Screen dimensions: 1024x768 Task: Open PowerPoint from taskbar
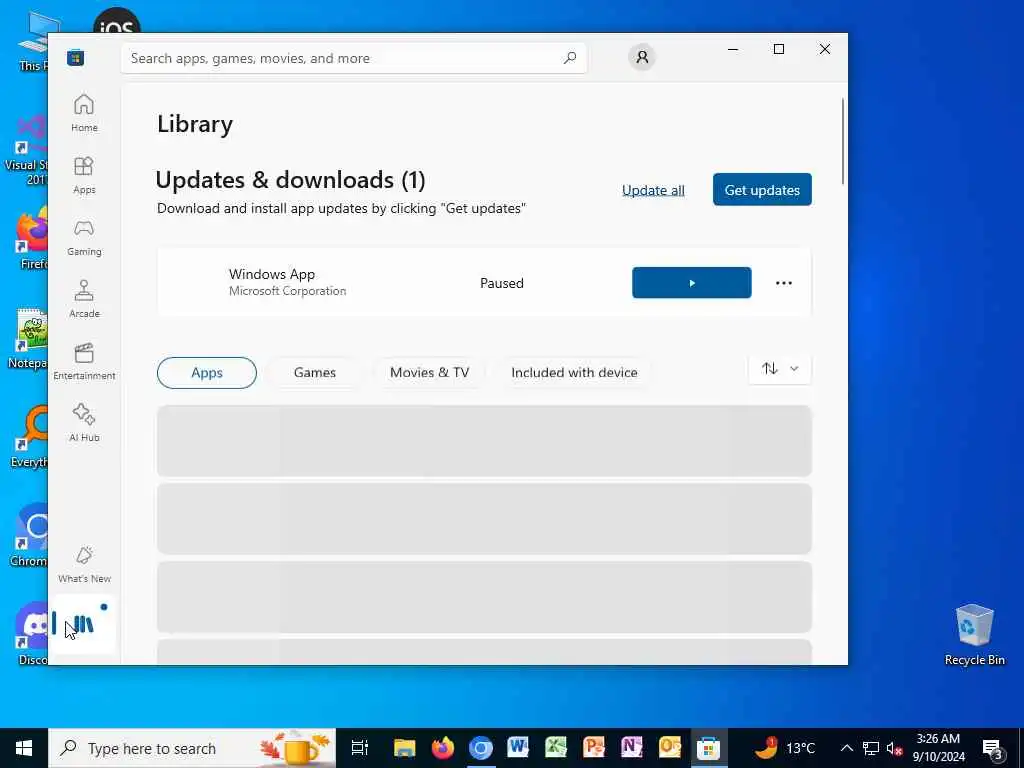594,748
